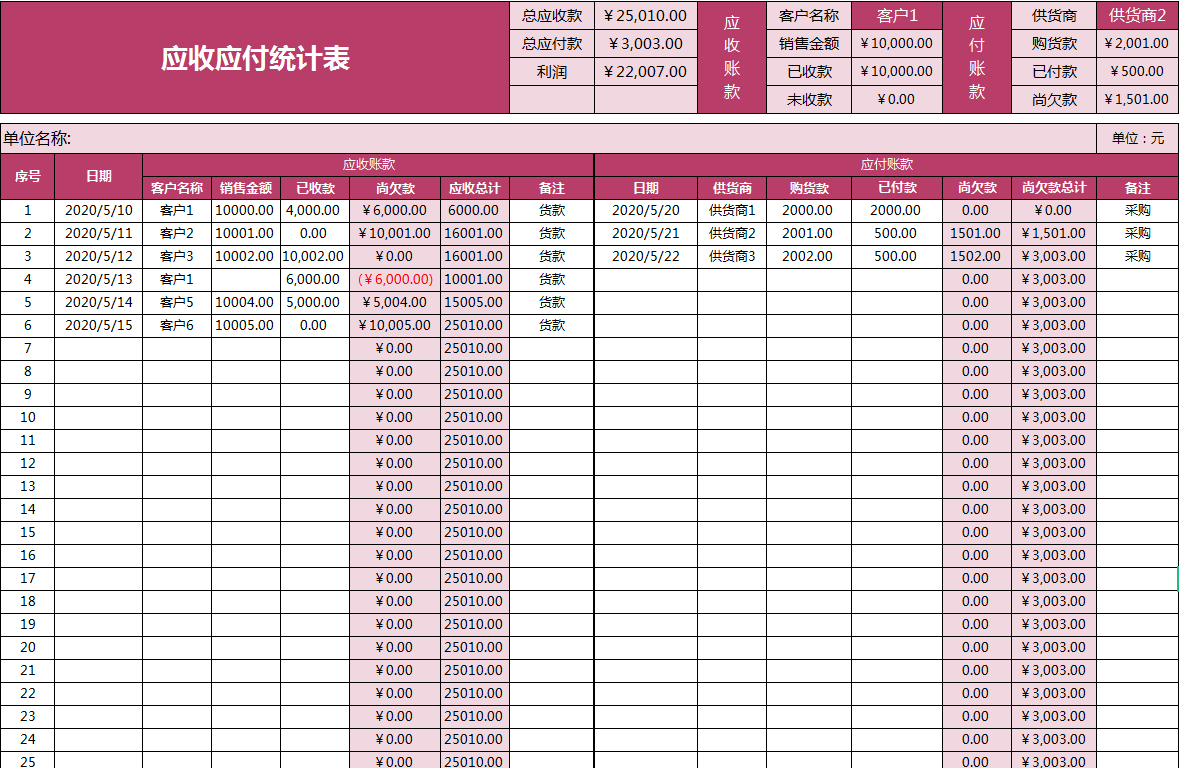Click the 单位名称 input row
Viewport: 1179px width, 768px height.
coord(548,138)
